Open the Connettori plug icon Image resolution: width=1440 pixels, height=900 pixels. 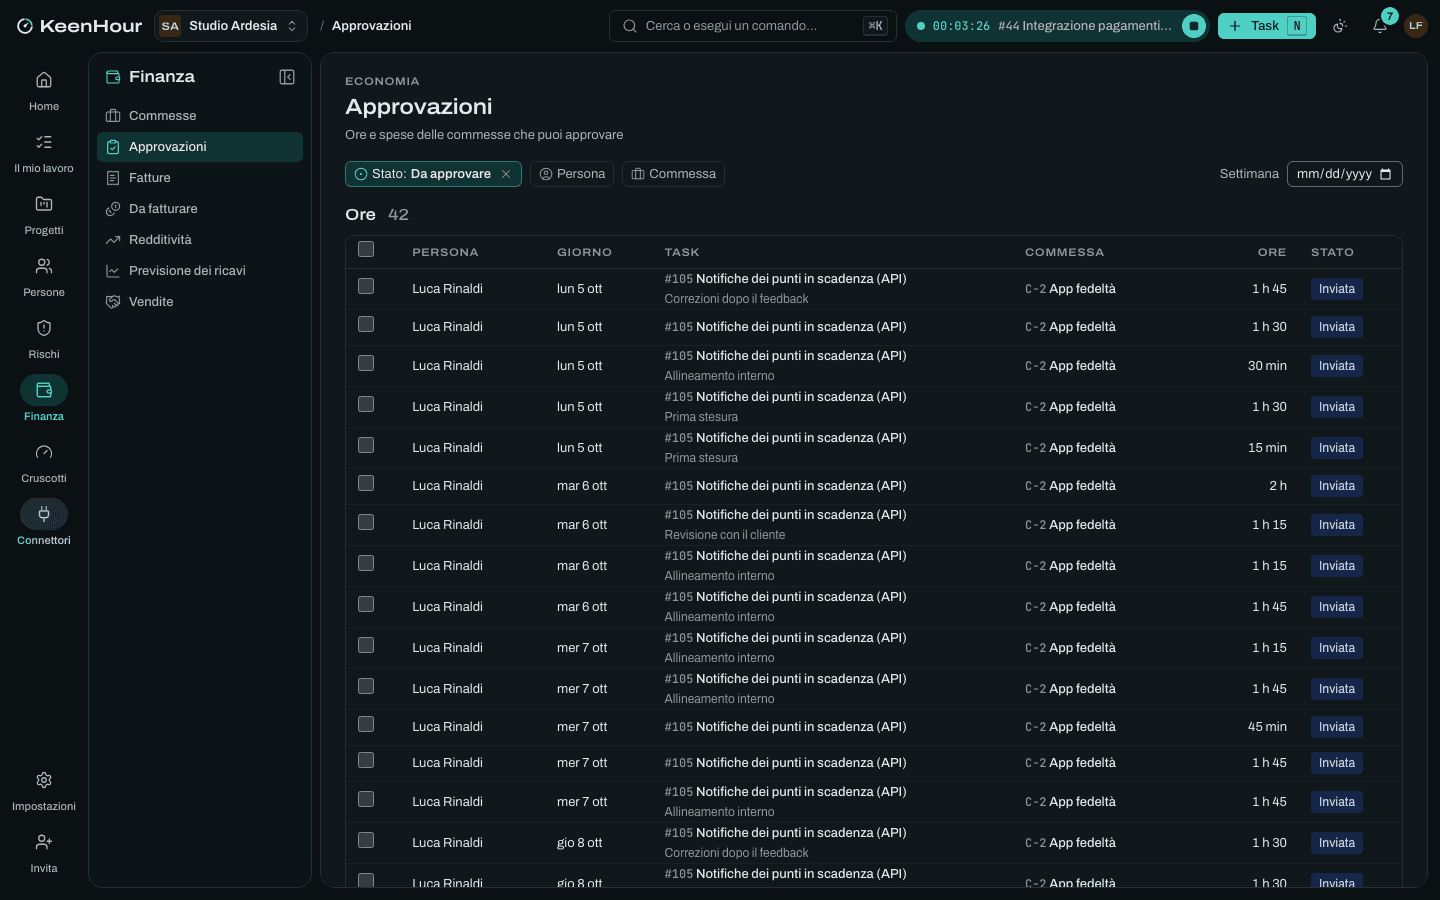44,514
